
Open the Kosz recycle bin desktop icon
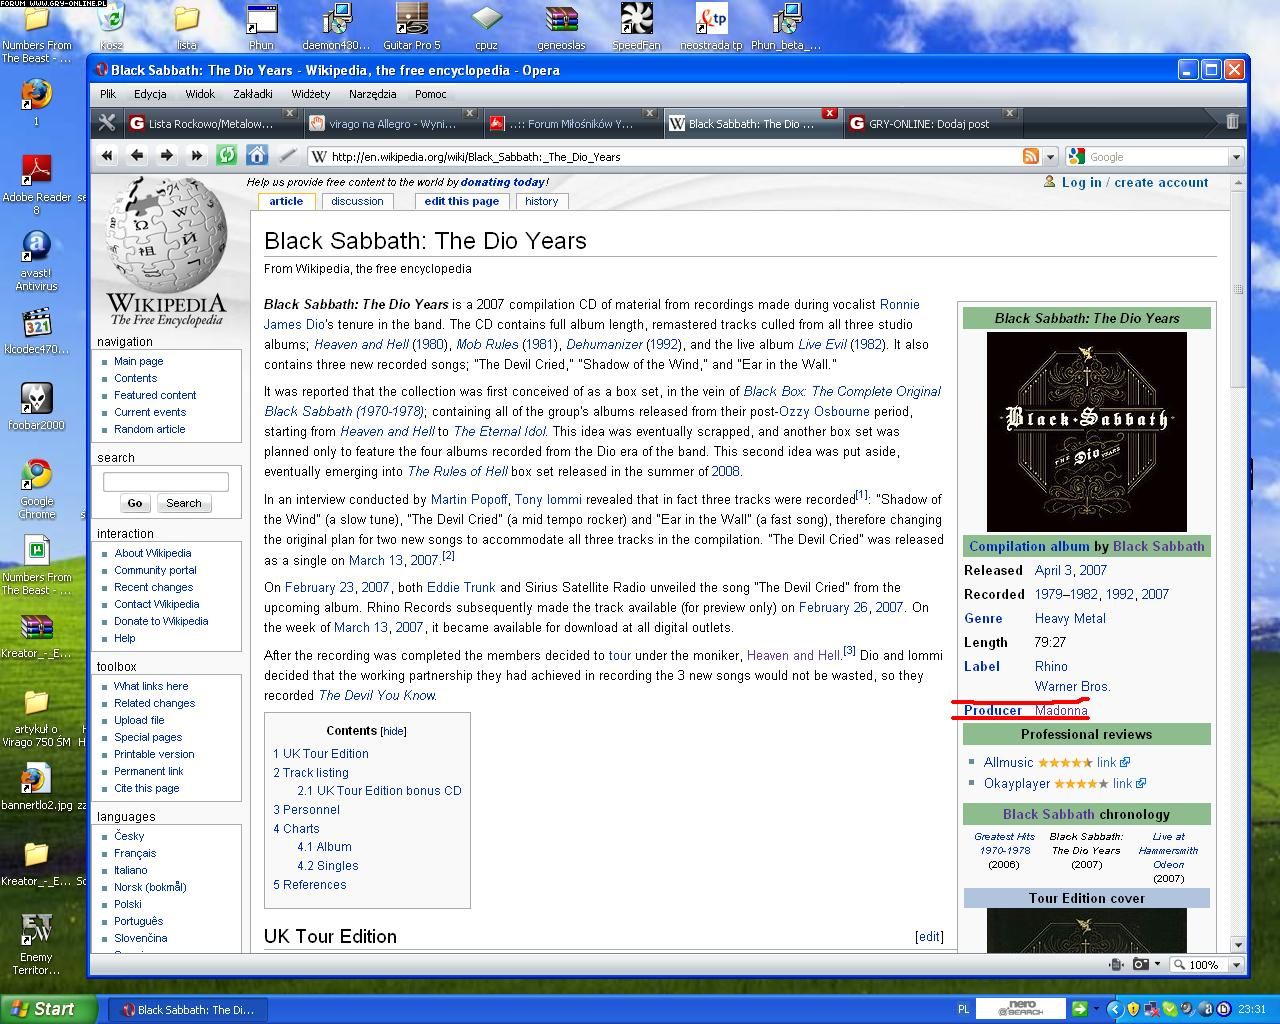tap(111, 27)
